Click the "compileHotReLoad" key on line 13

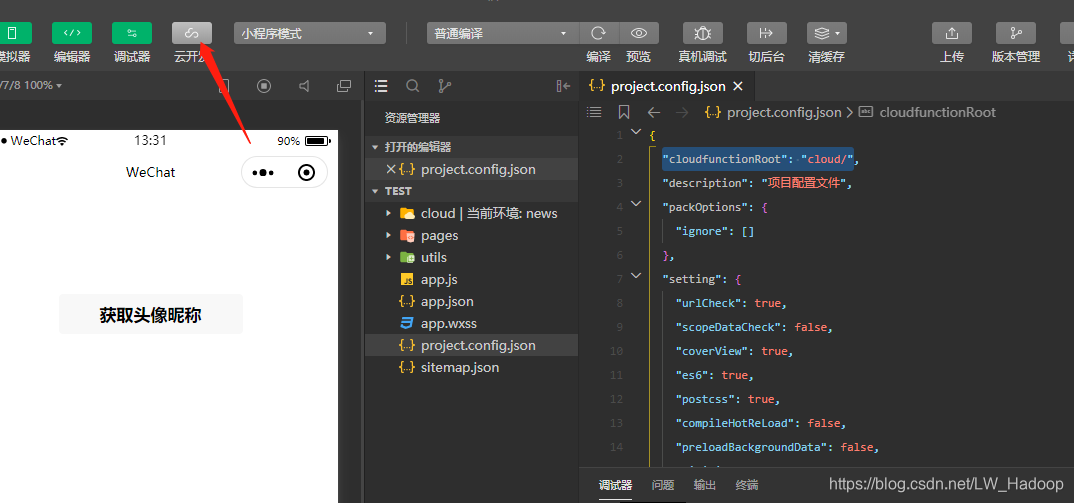(x=735, y=423)
